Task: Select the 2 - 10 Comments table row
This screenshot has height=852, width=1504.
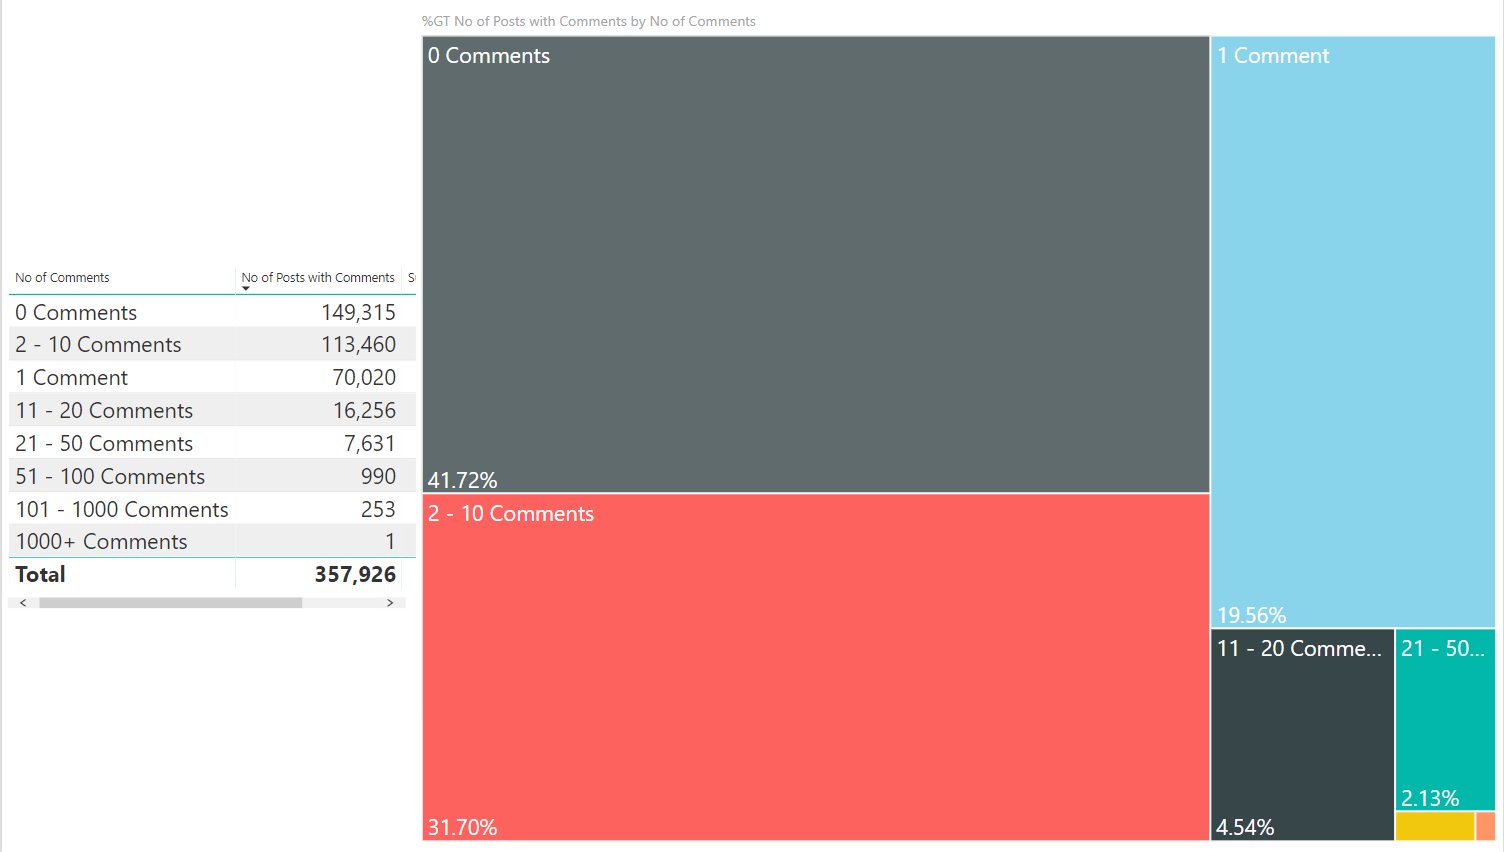Action: point(212,345)
